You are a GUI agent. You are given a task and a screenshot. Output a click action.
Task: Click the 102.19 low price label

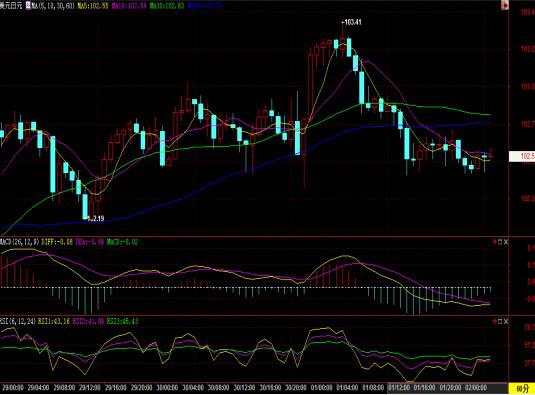tap(95, 219)
